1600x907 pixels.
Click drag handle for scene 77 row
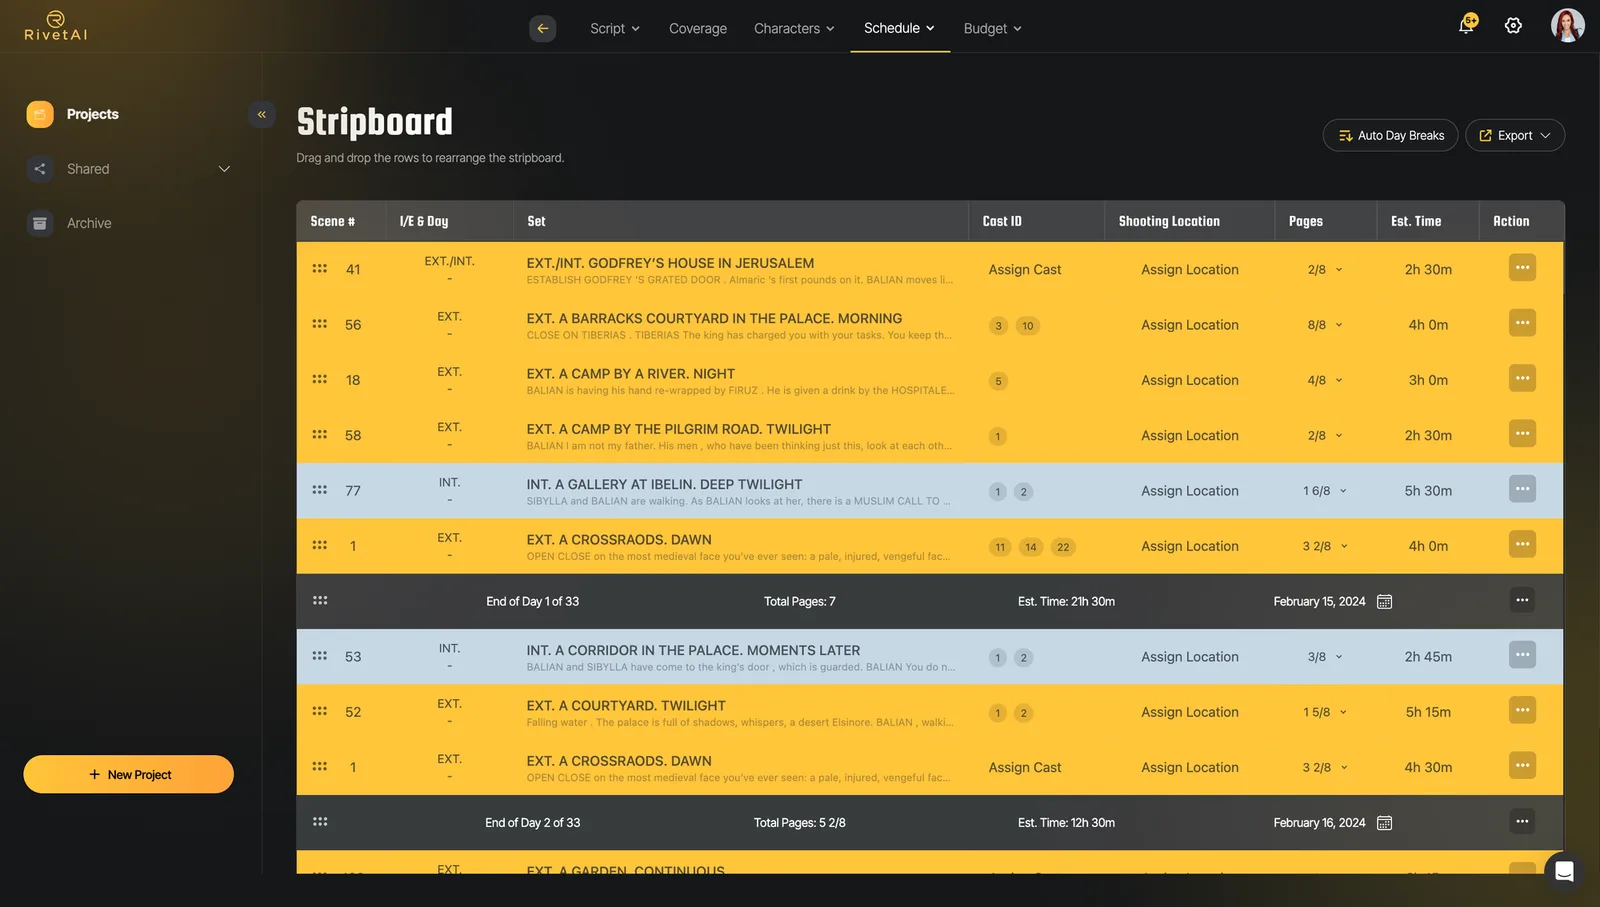pos(320,490)
